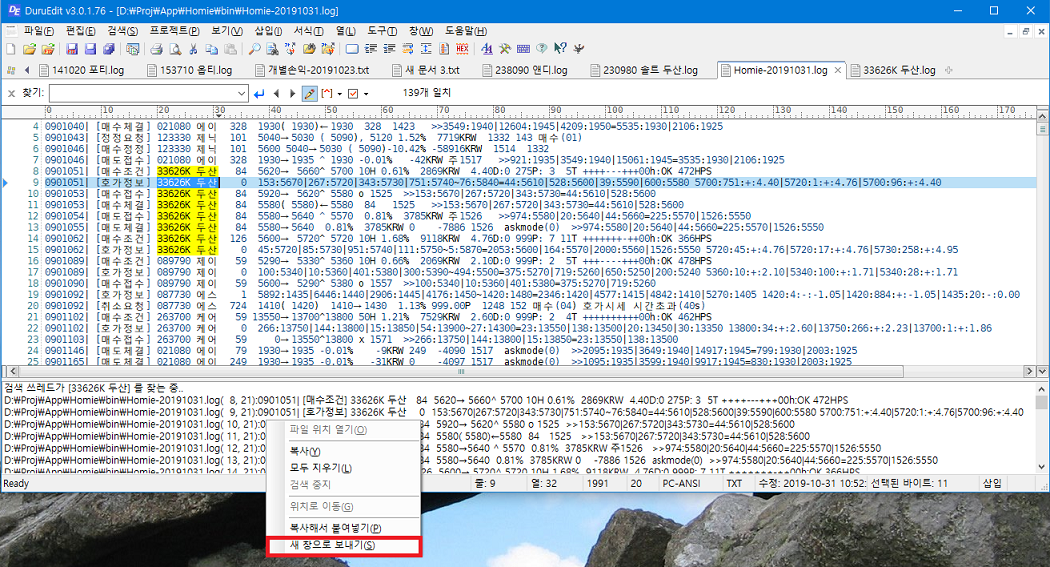This screenshot has width=1050, height=567.
Task: Click the Save All stacked disks icon
Action: tap(108, 49)
